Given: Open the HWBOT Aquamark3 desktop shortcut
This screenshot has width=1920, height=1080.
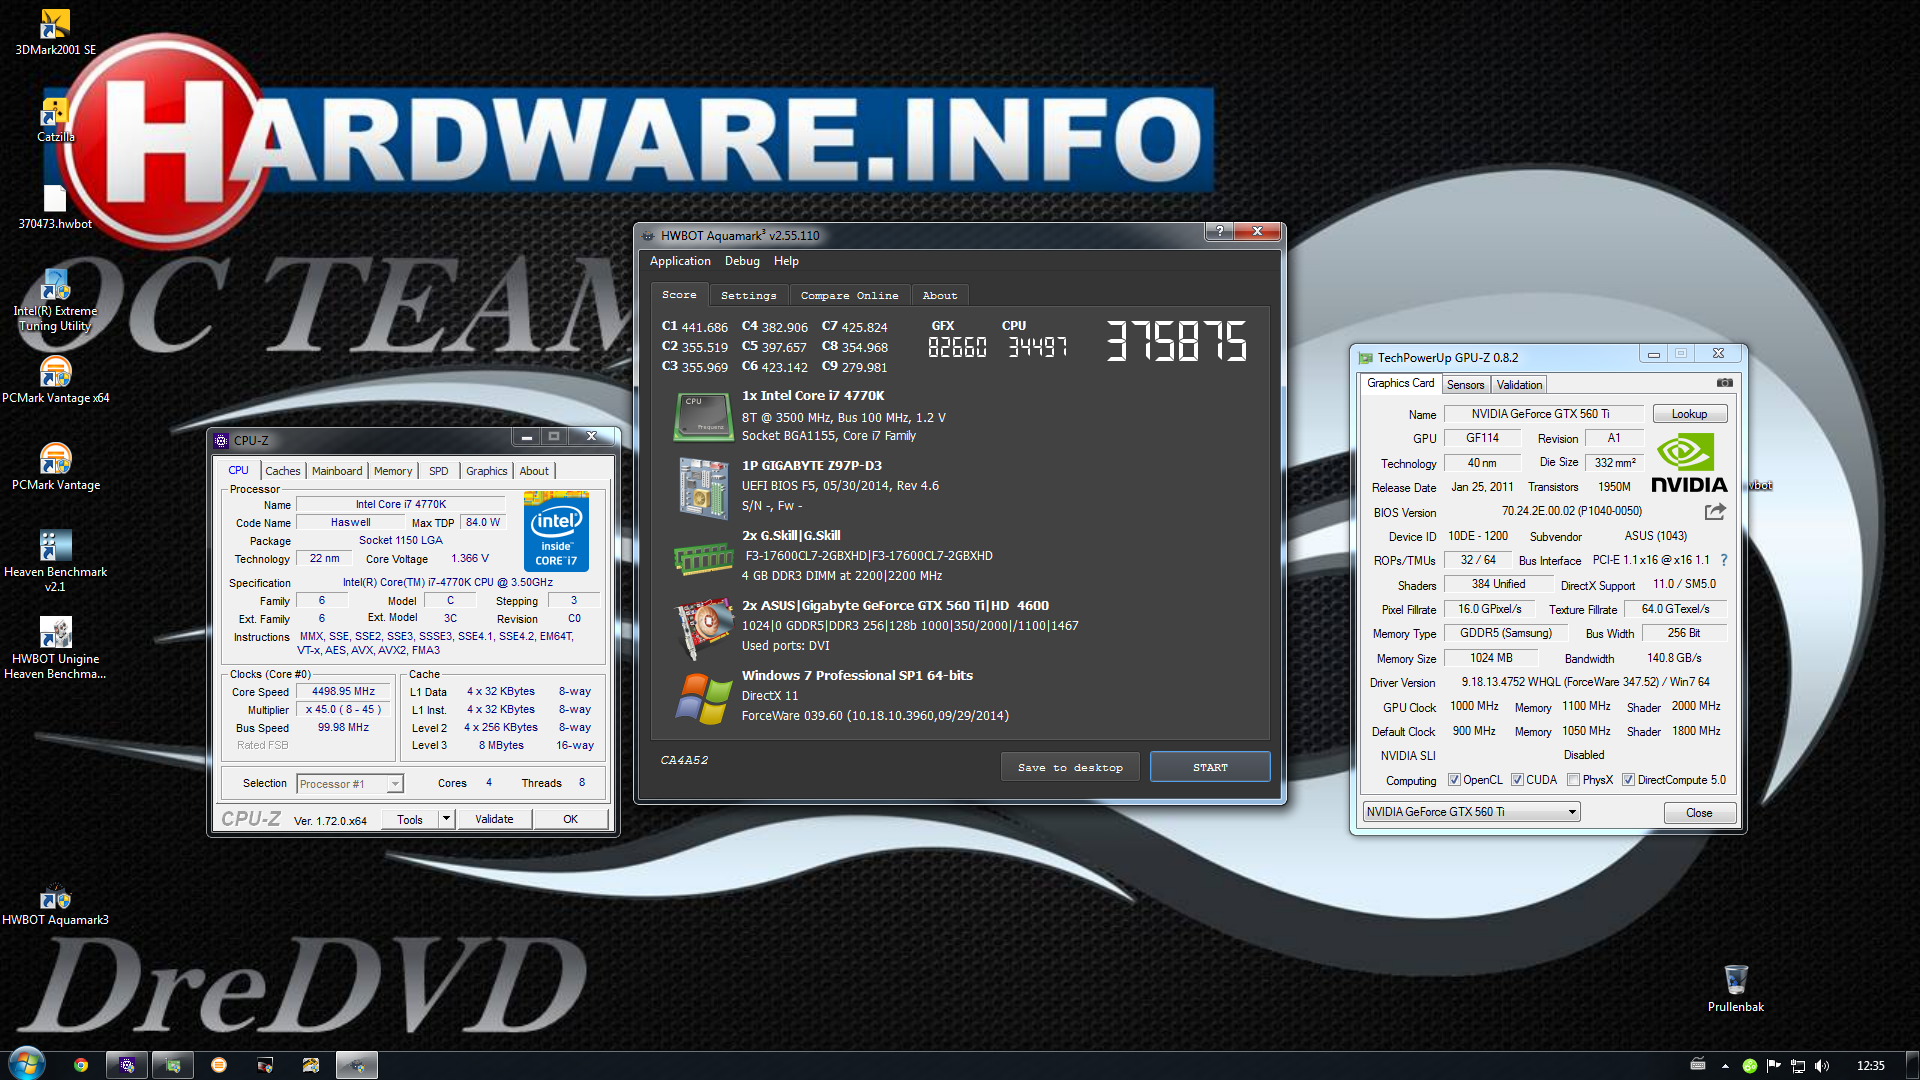Looking at the screenshot, I should tap(55, 903).
